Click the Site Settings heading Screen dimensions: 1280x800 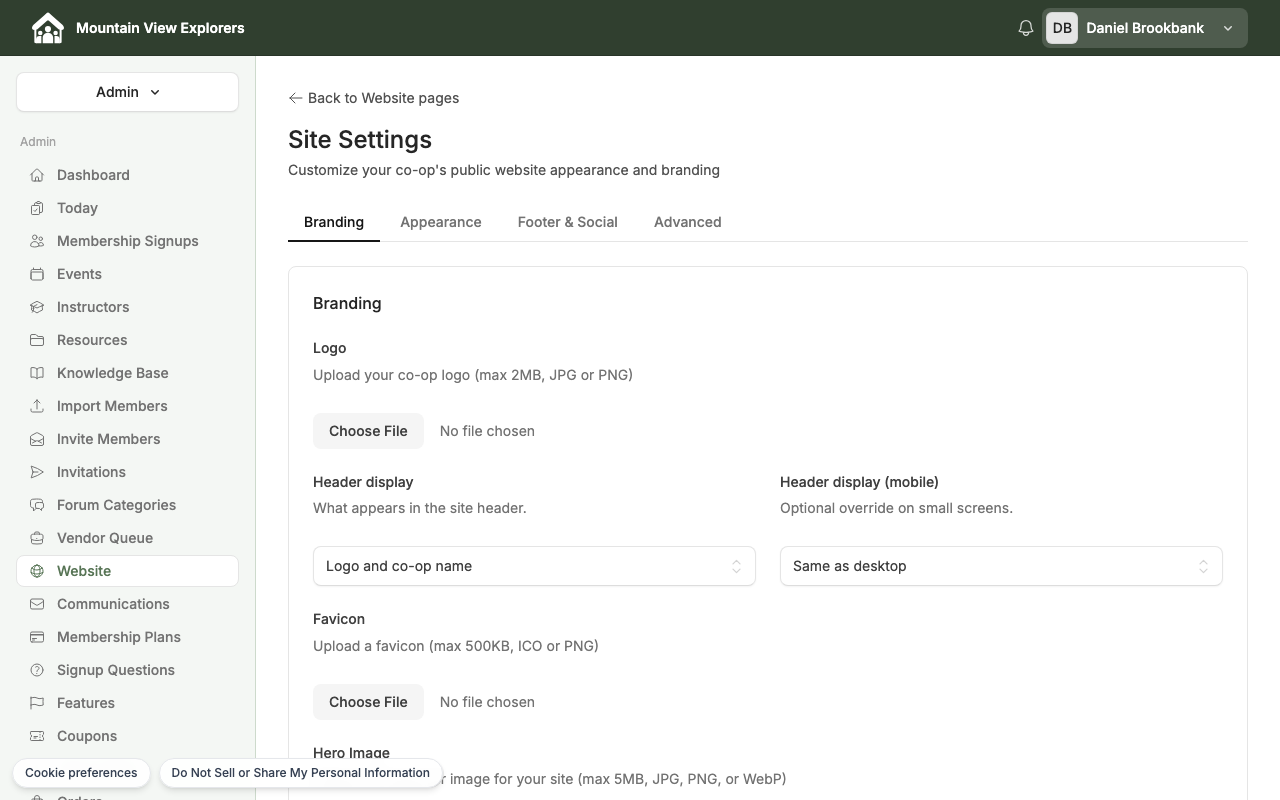pos(360,140)
